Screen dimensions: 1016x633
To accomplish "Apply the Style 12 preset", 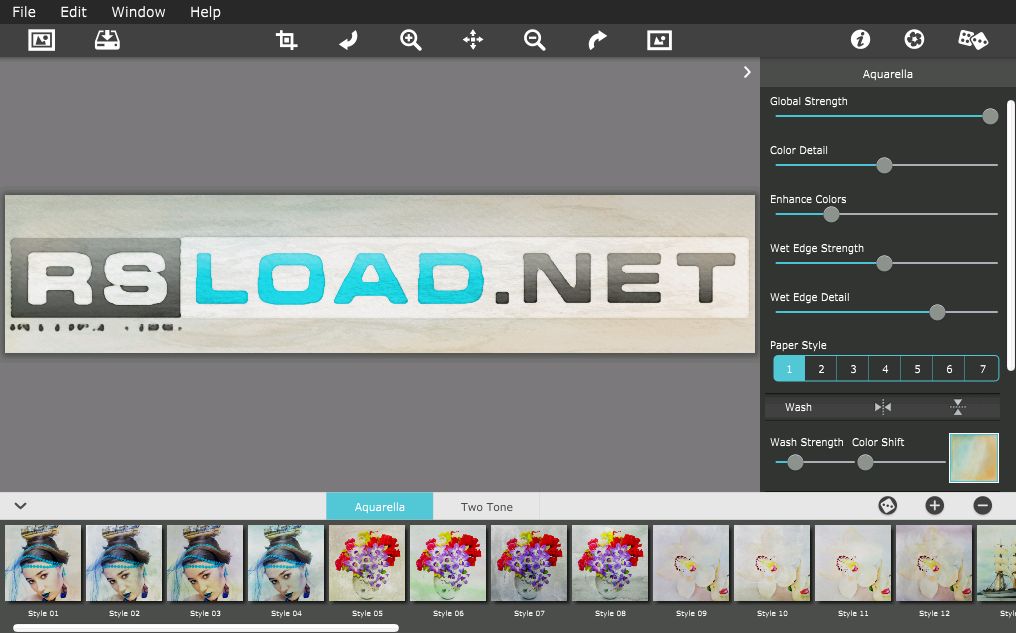I will tap(934, 563).
